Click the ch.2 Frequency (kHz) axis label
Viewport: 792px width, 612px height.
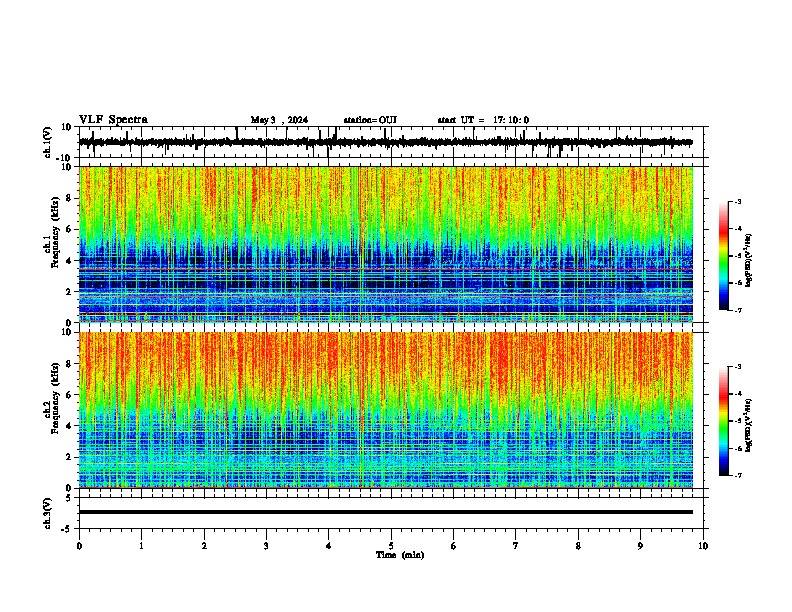click(55, 397)
